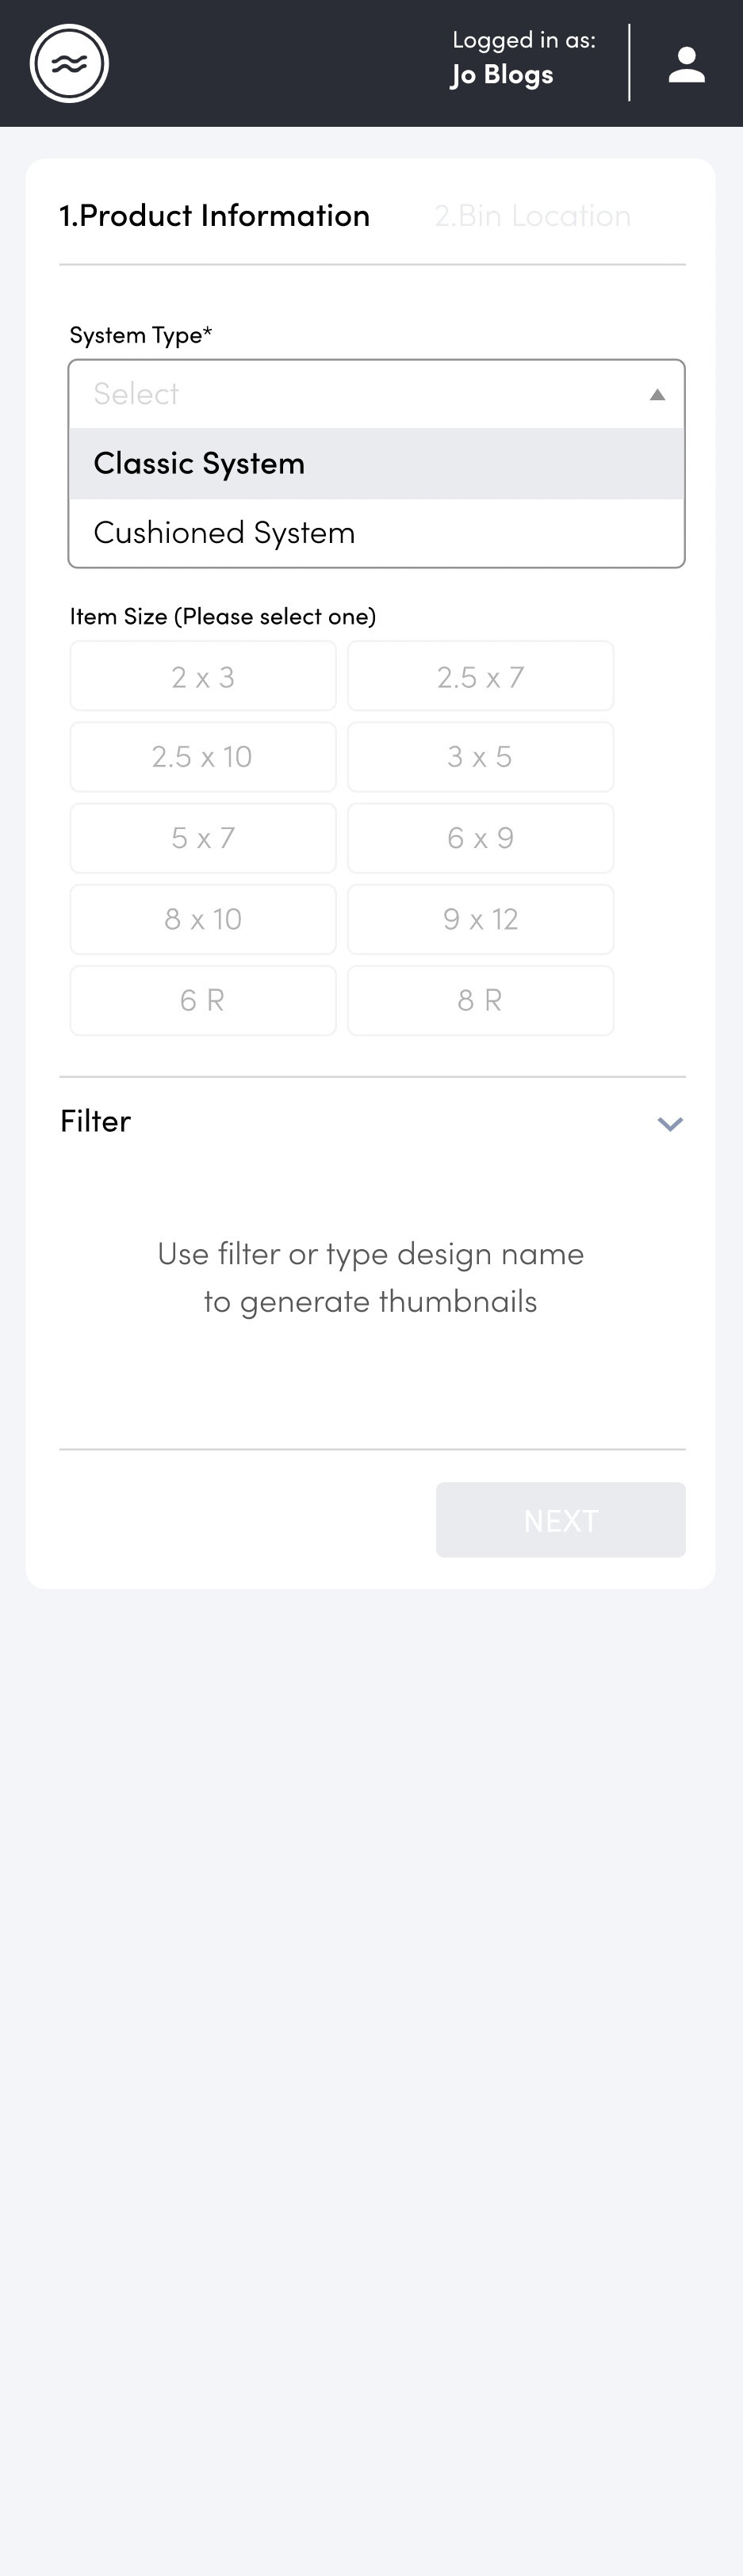Choose the 8 x 10 size
The height and width of the screenshot is (2576, 743).
pyautogui.click(x=203, y=919)
